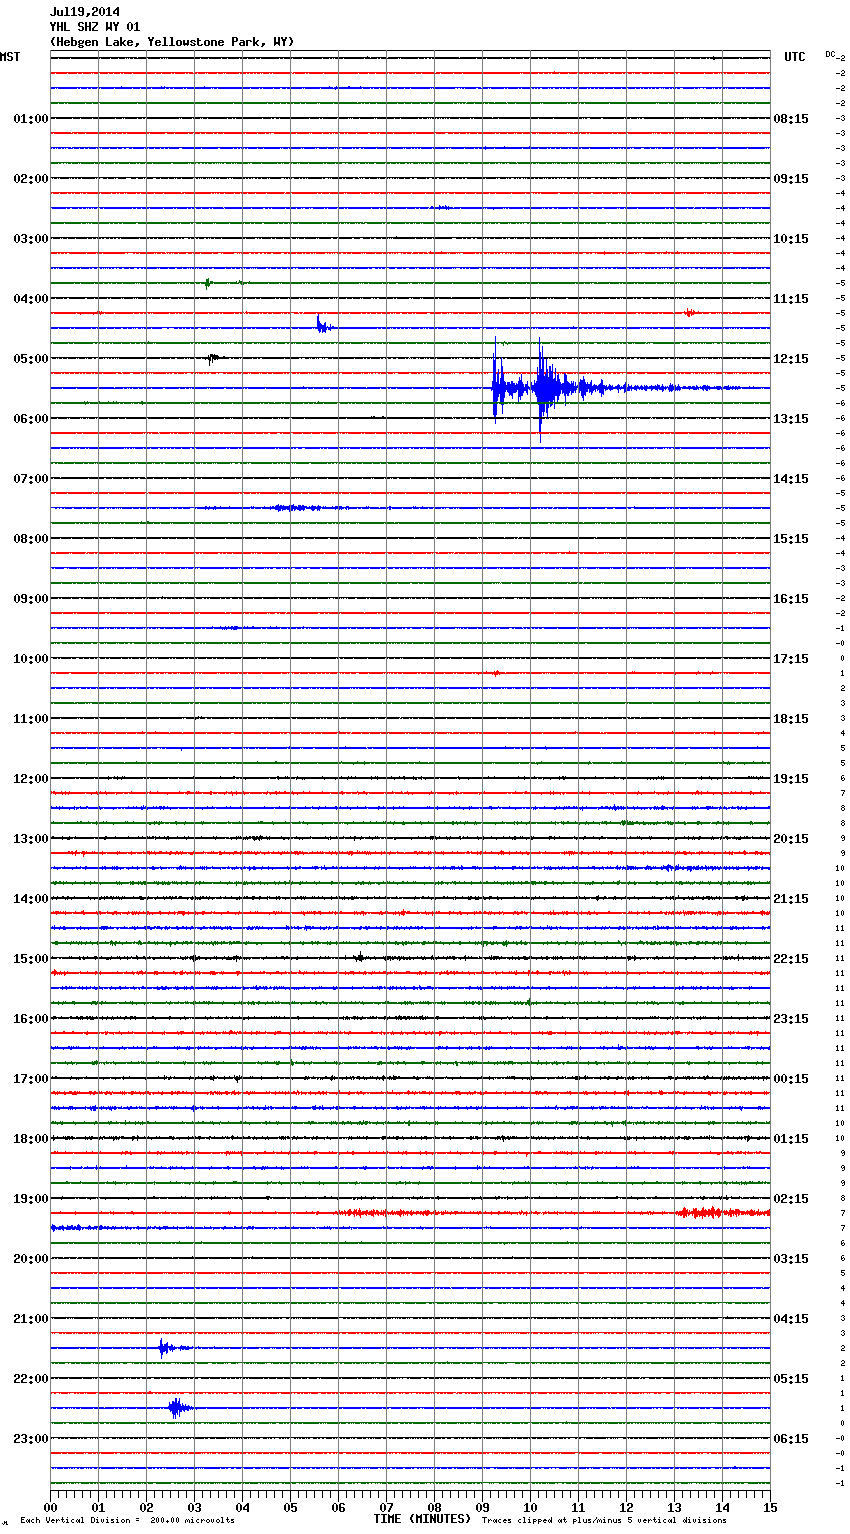
Task: Click the 10:15 UTC label
Action: coord(791,238)
